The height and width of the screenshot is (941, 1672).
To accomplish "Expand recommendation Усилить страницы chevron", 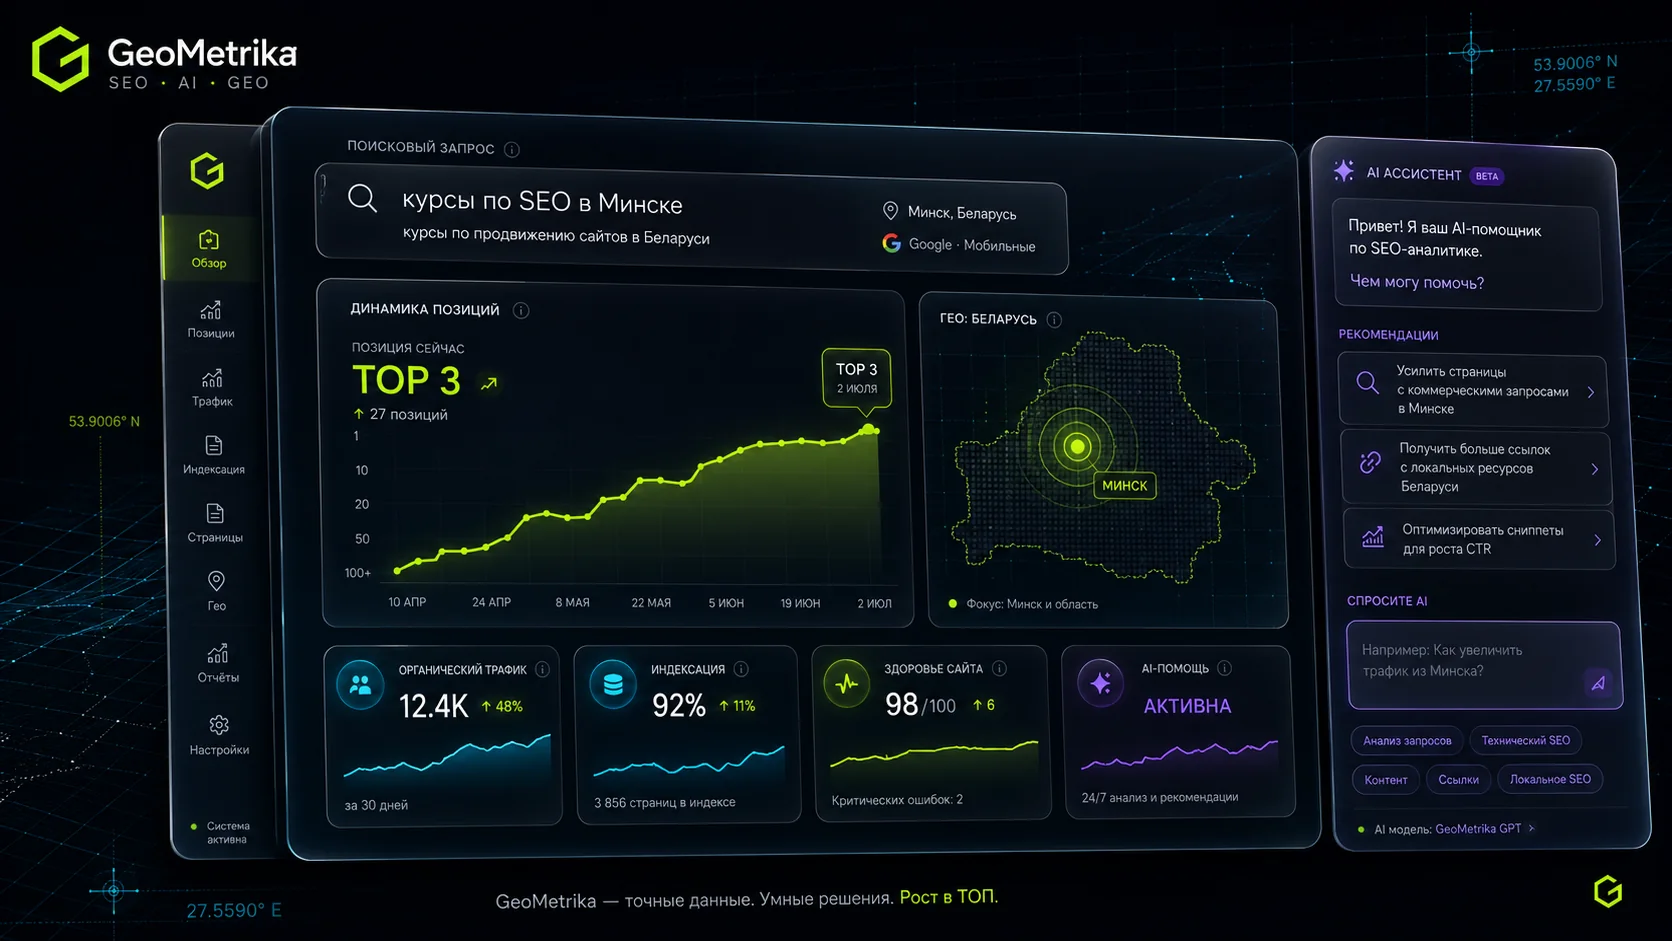I will [1591, 392].
